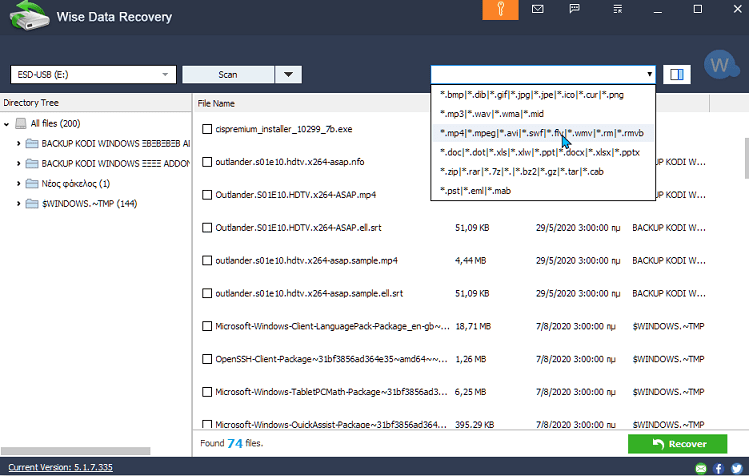
Task: Collapse the file type filter dropdown arrow
Action: tap(649, 74)
